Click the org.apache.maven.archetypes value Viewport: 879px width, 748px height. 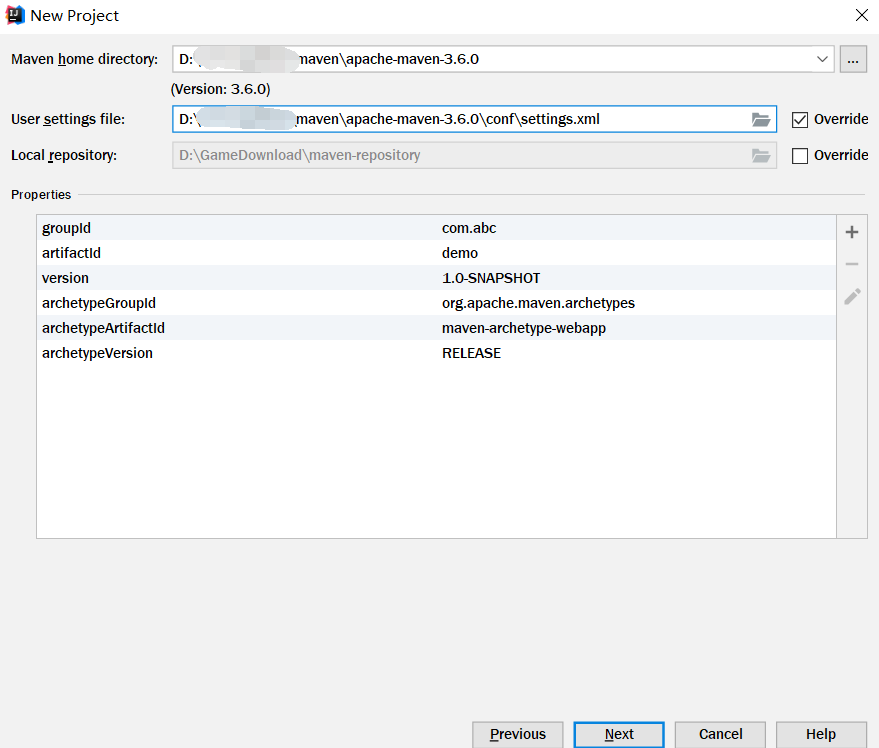click(x=538, y=303)
